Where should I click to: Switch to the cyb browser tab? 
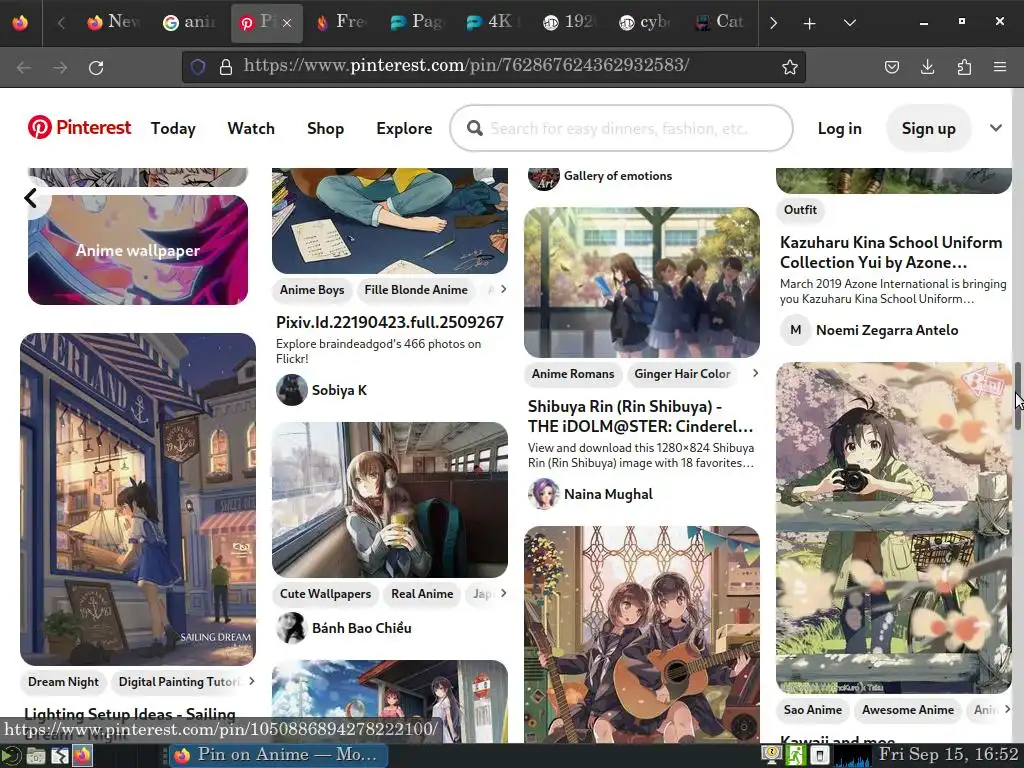pyautogui.click(x=646, y=23)
